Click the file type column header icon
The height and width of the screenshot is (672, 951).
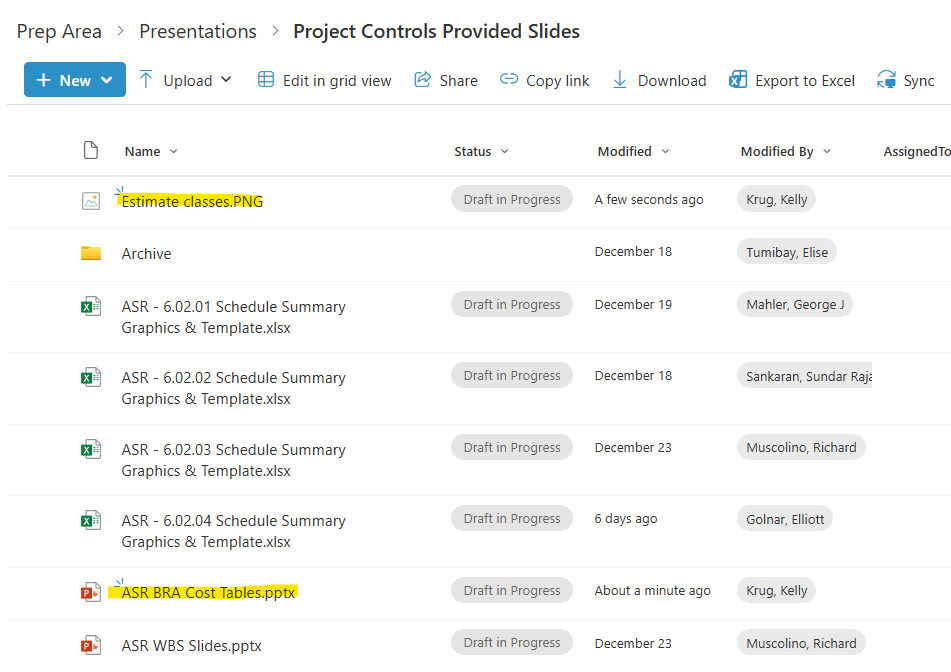(91, 151)
